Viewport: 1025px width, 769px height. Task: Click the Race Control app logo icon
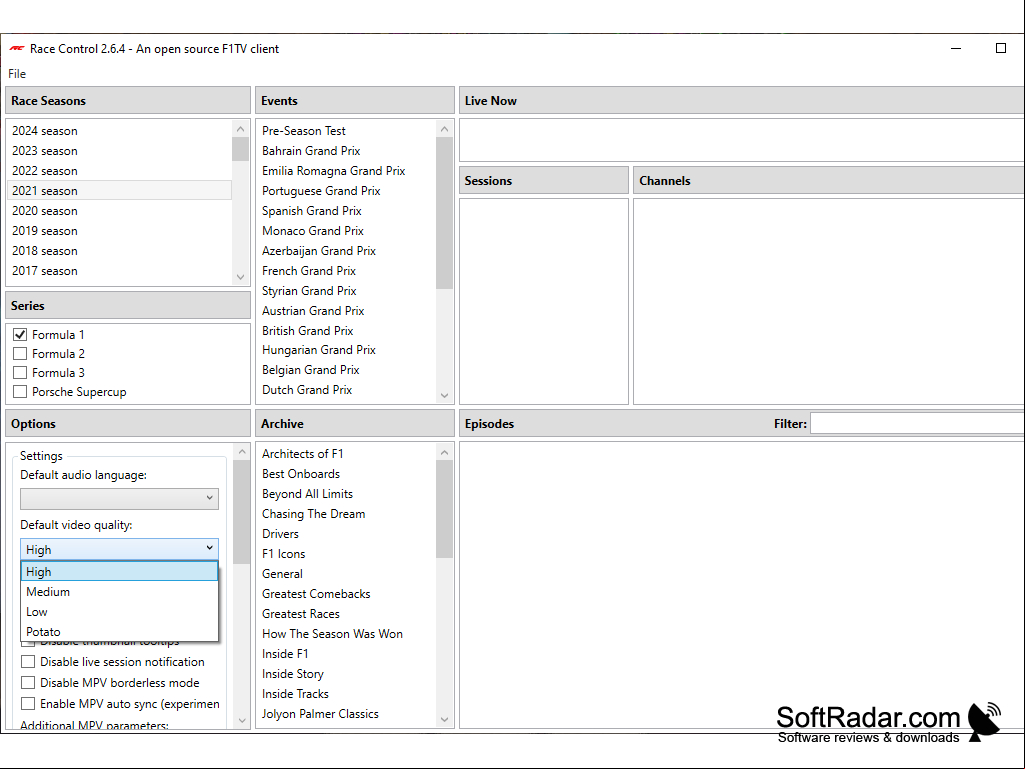pyautogui.click(x=17, y=48)
